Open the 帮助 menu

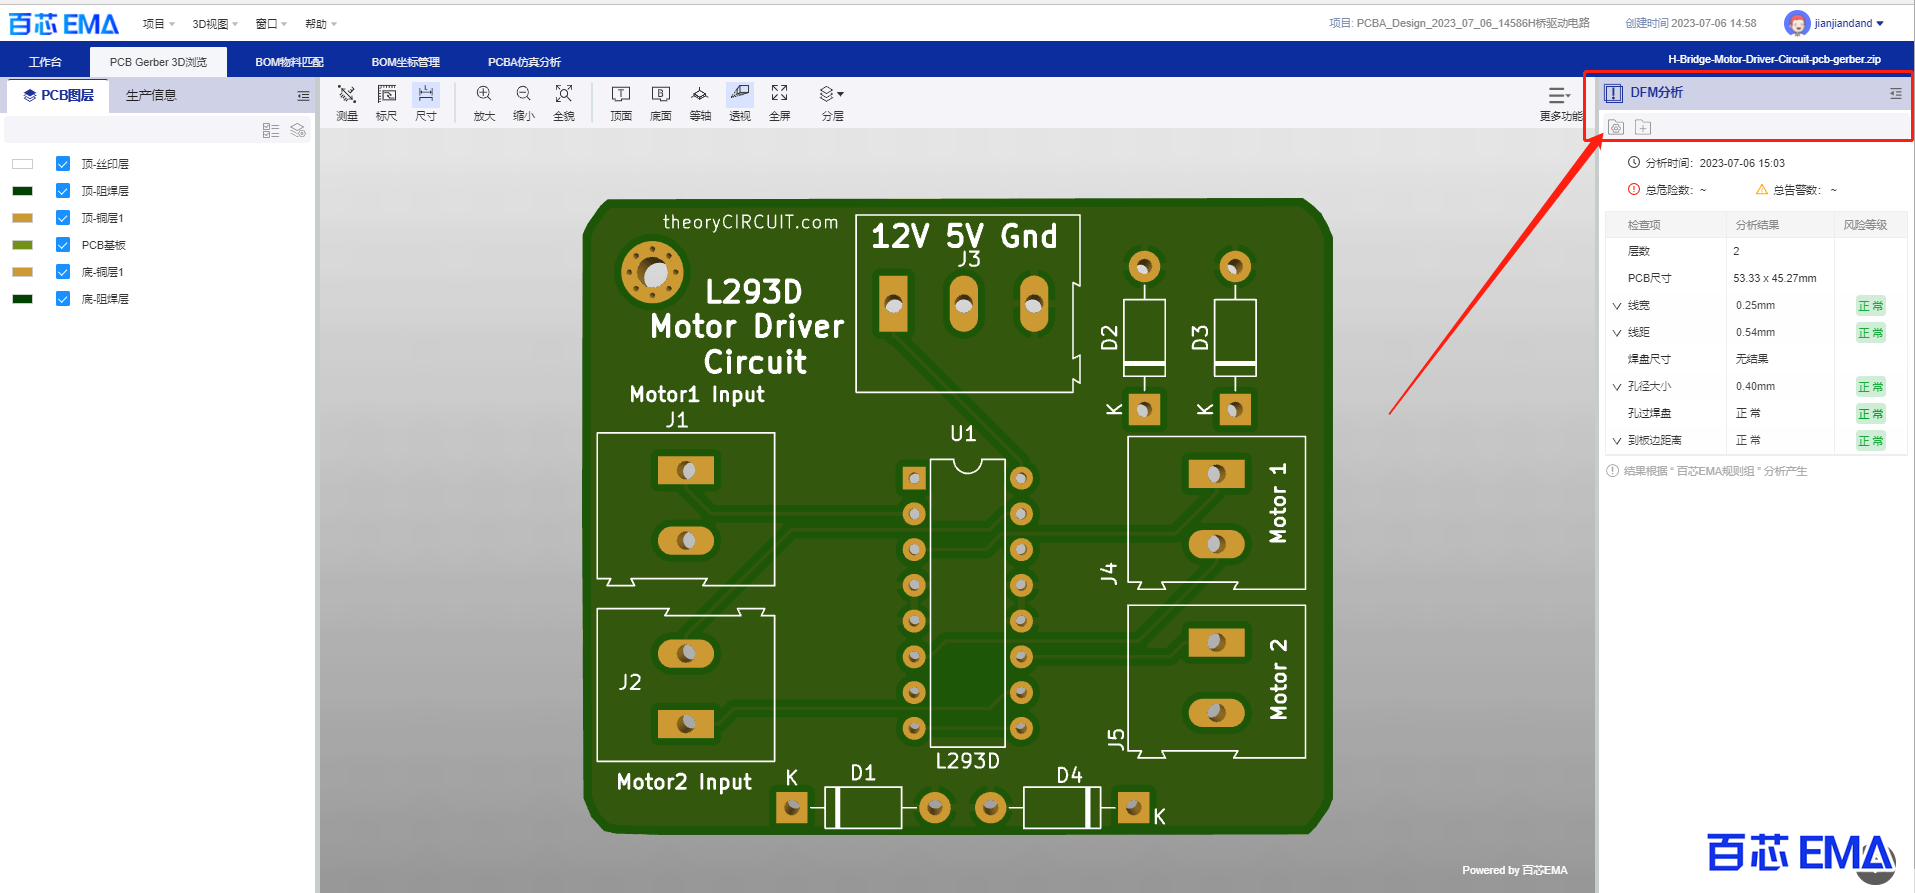(321, 24)
